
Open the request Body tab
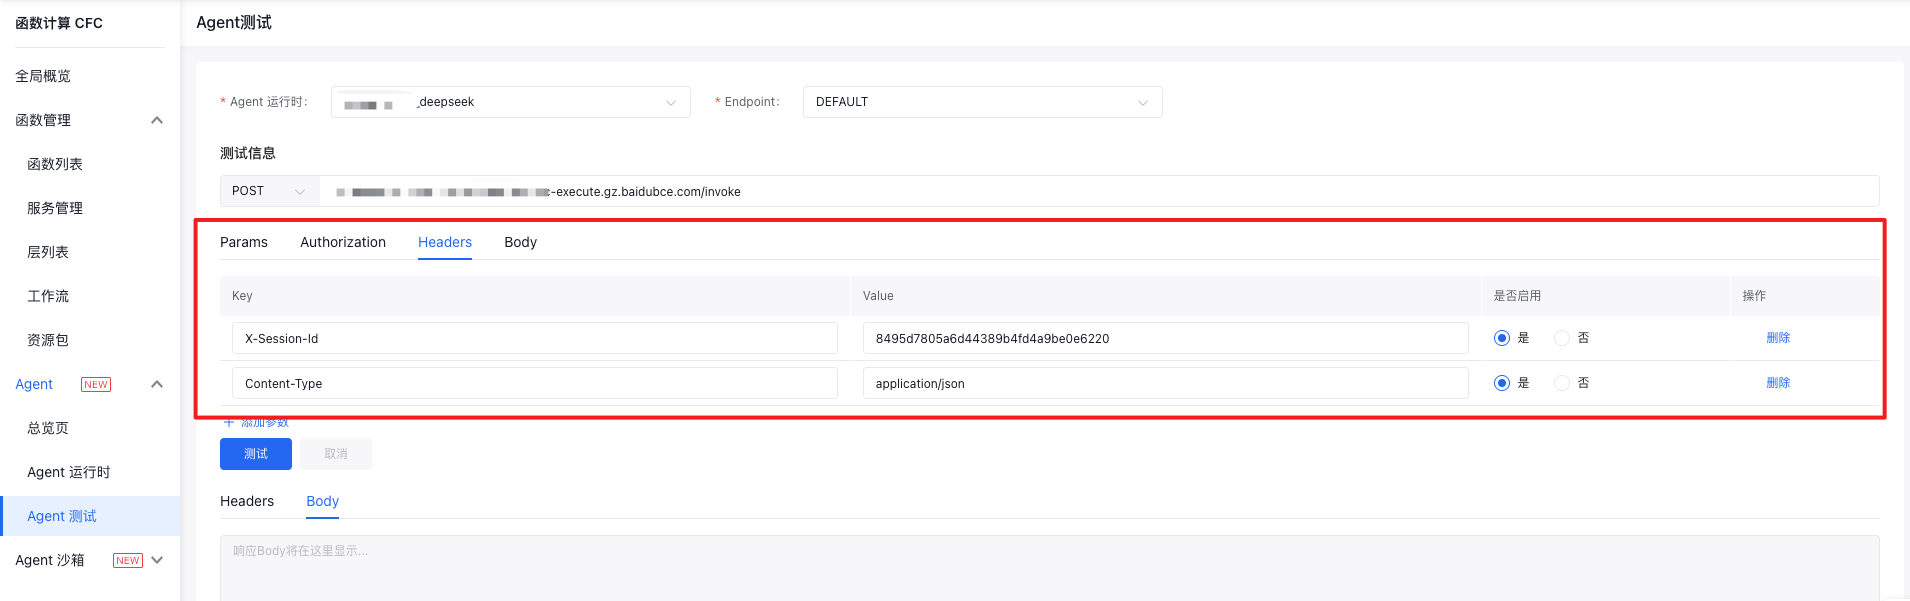tap(520, 242)
